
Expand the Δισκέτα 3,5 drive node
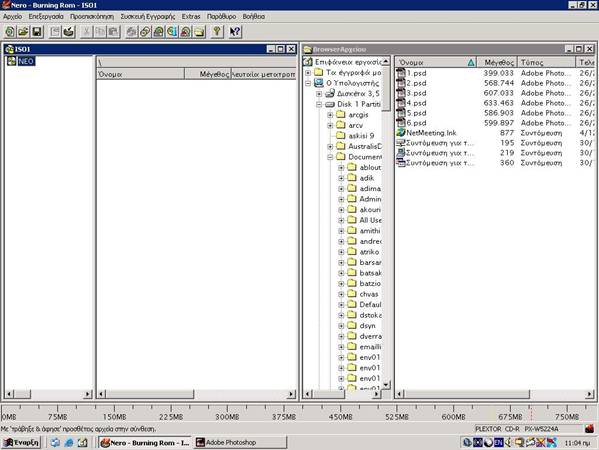pos(319,94)
